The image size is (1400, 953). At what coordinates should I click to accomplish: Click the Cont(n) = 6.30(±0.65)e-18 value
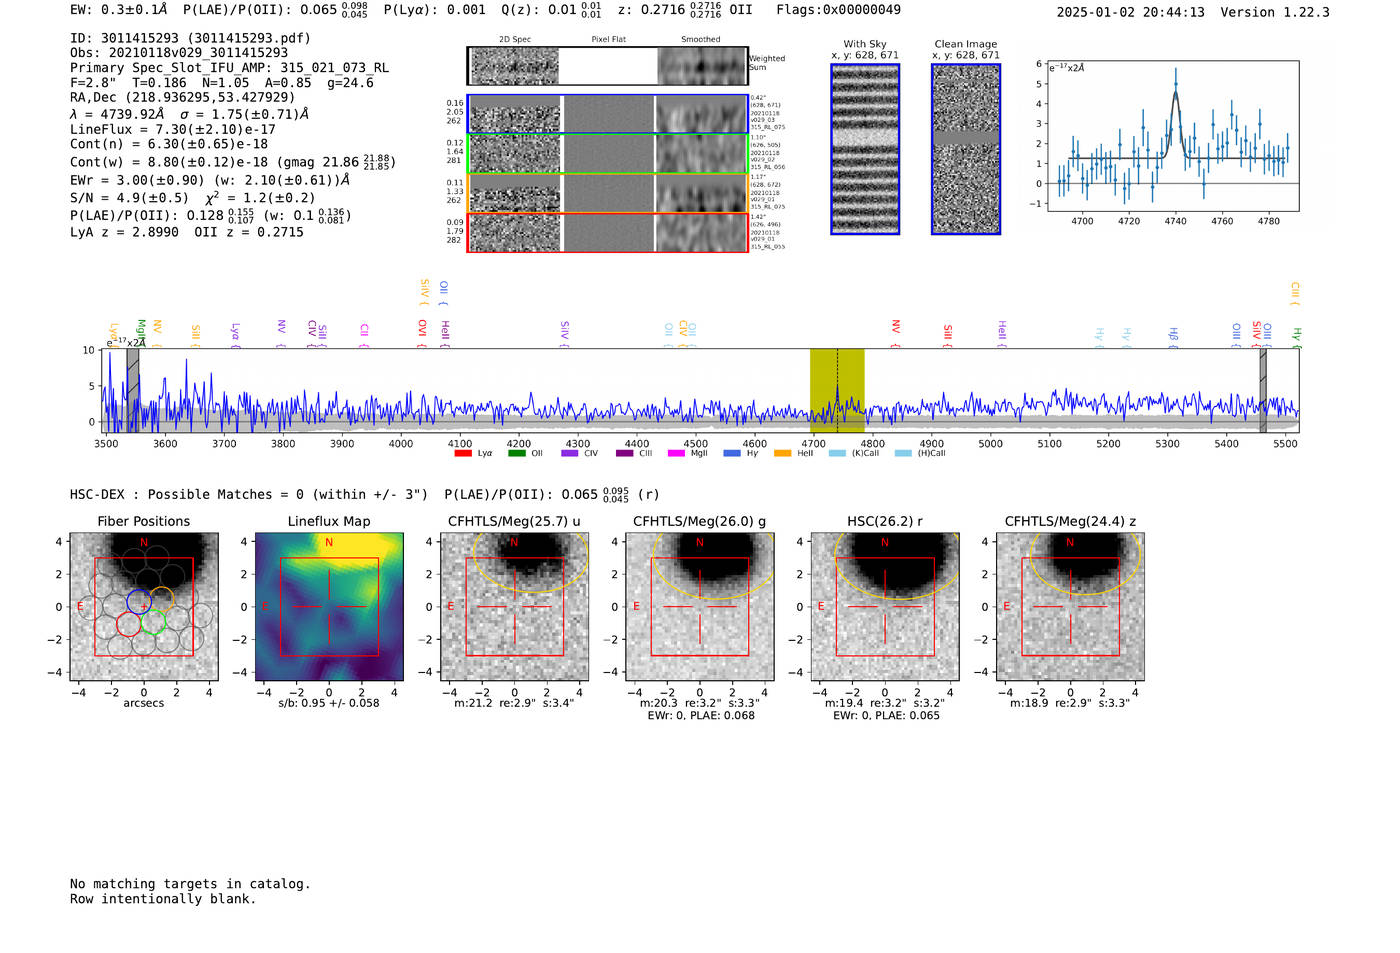(169, 144)
